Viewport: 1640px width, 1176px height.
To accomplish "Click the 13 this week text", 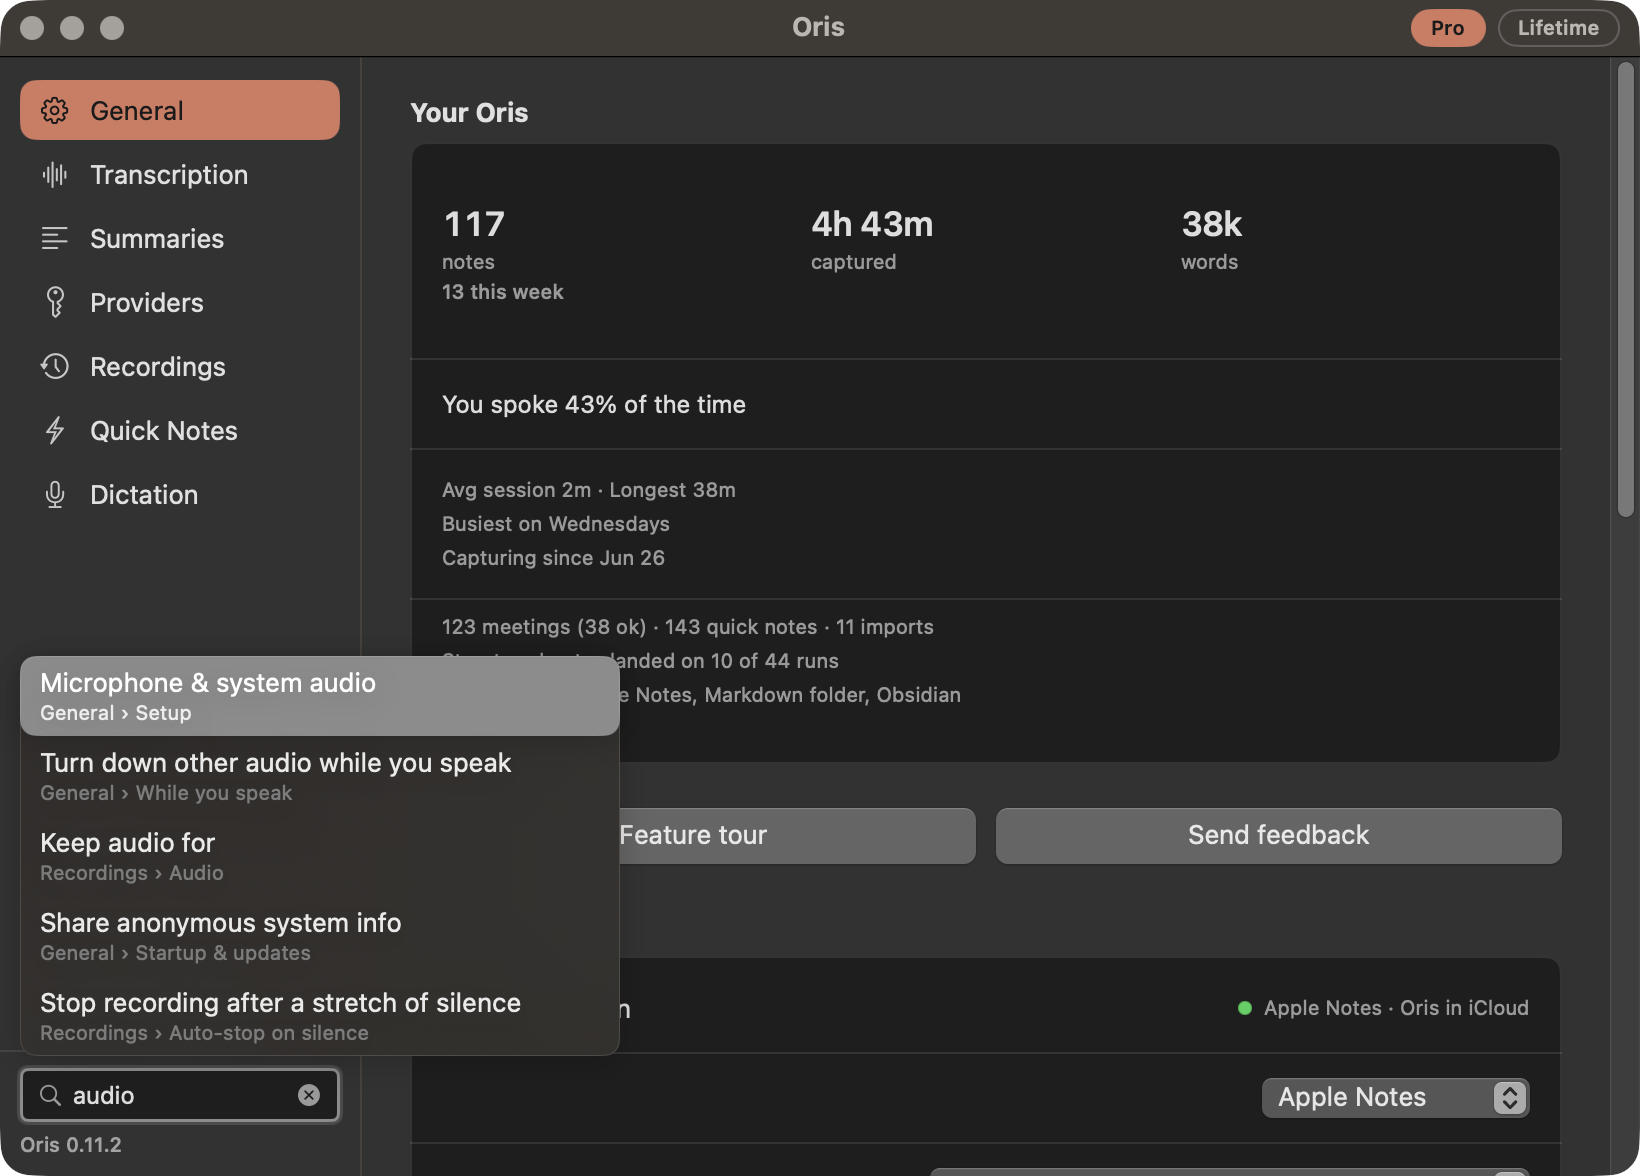I will coord(503,292).
